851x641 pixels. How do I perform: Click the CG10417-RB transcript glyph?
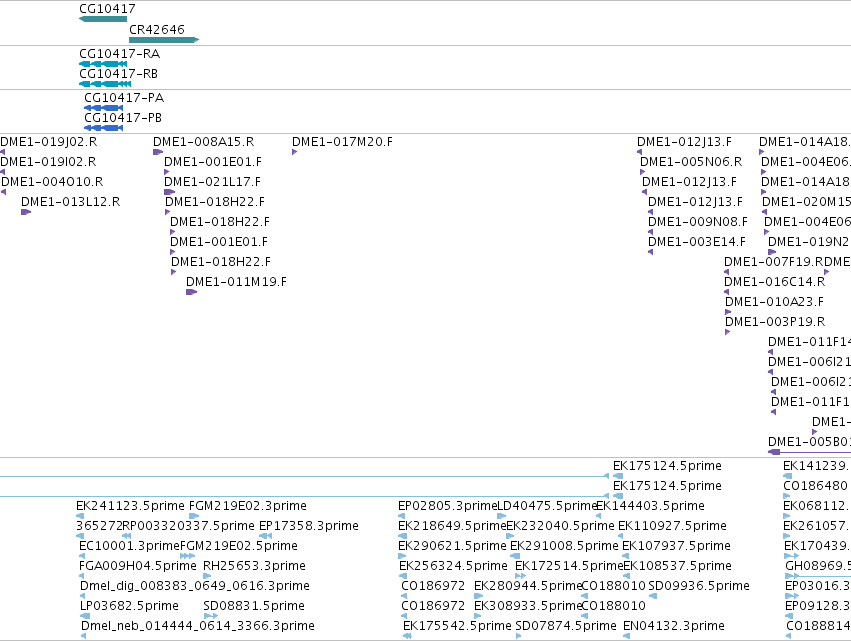click(x=105, y=84)
